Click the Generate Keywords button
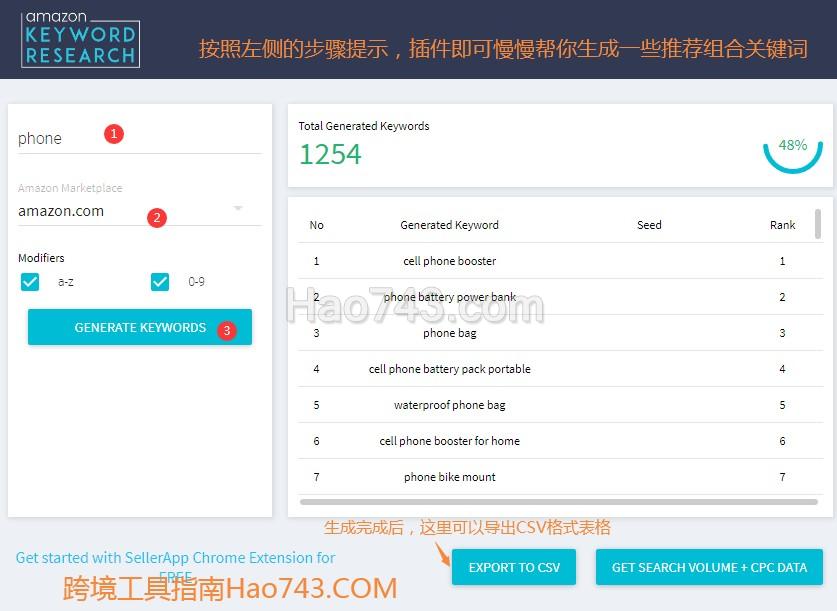This screenshot has height=611, width=837. 140,327
